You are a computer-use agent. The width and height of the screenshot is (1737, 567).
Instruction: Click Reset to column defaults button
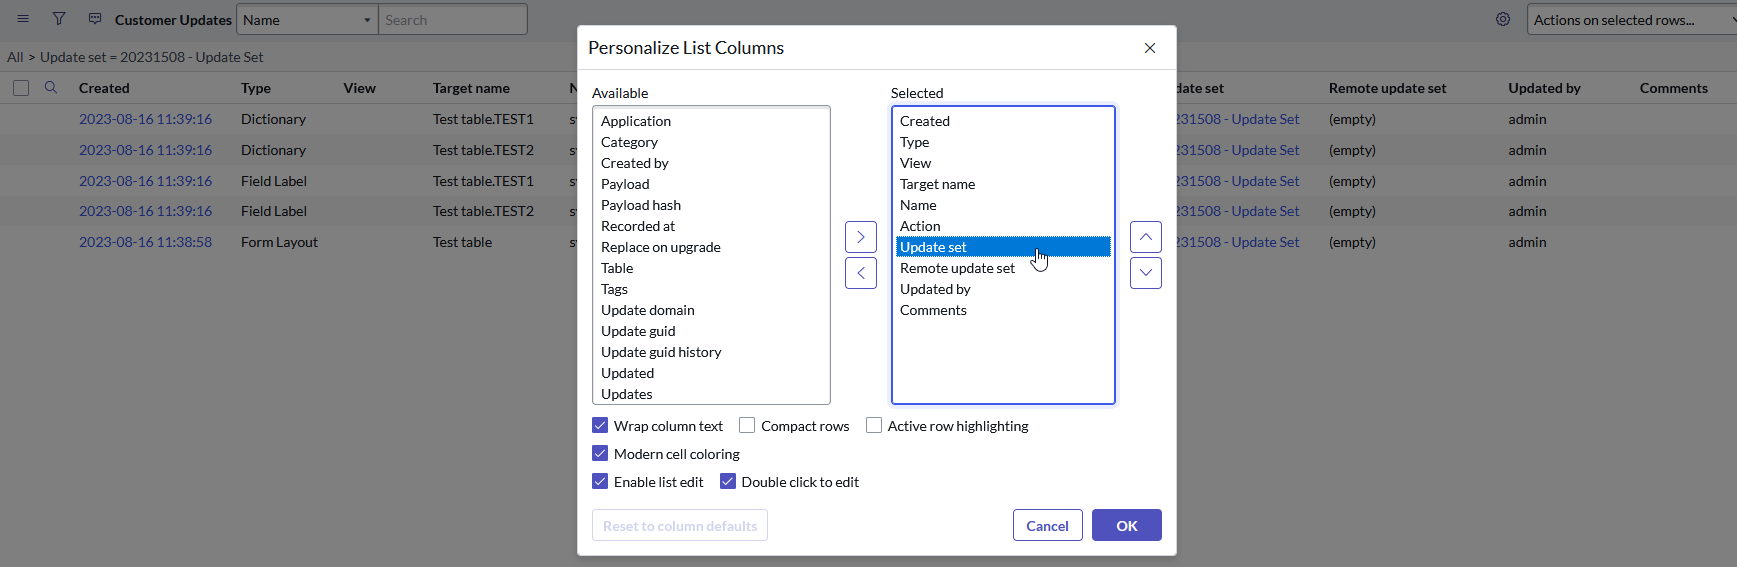click(x=680, y=526)
